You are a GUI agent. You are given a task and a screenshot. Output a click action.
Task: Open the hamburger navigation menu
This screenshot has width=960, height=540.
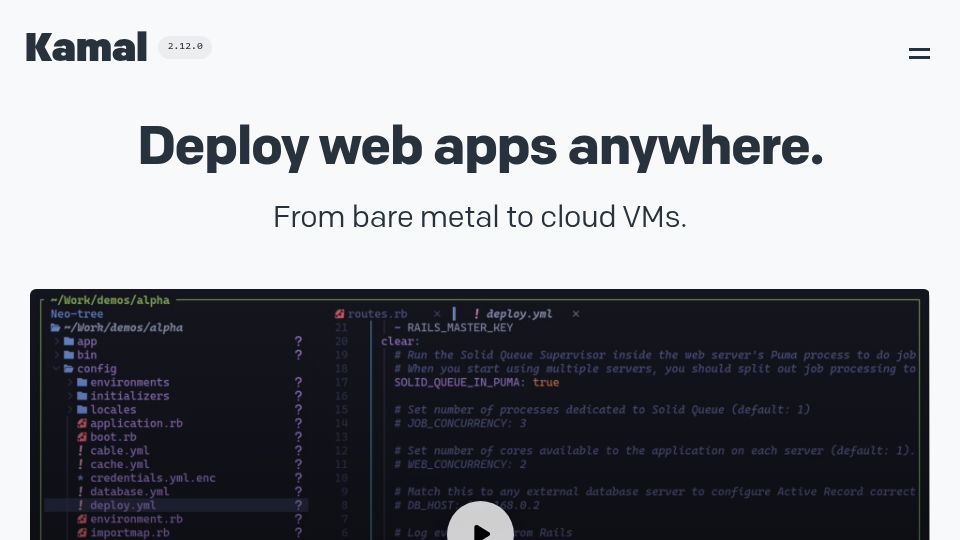pos(919,54)
